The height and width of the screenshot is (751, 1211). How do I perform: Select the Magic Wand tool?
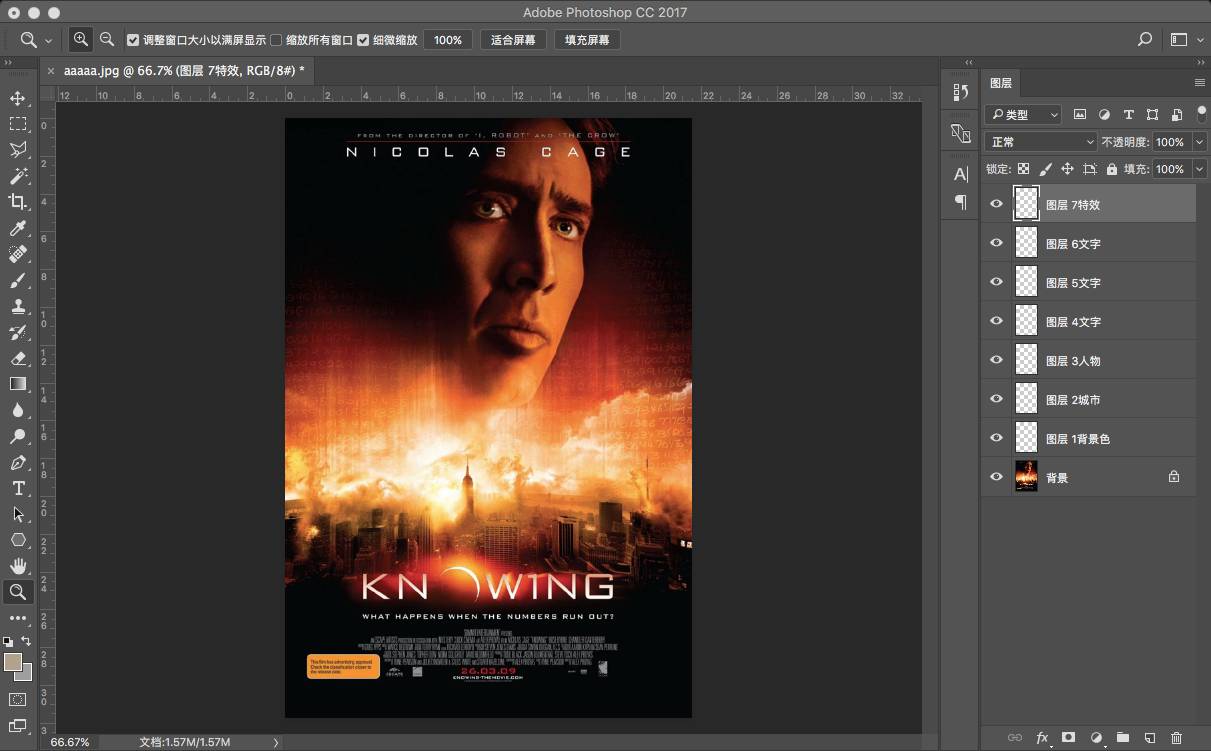point(18,176)
